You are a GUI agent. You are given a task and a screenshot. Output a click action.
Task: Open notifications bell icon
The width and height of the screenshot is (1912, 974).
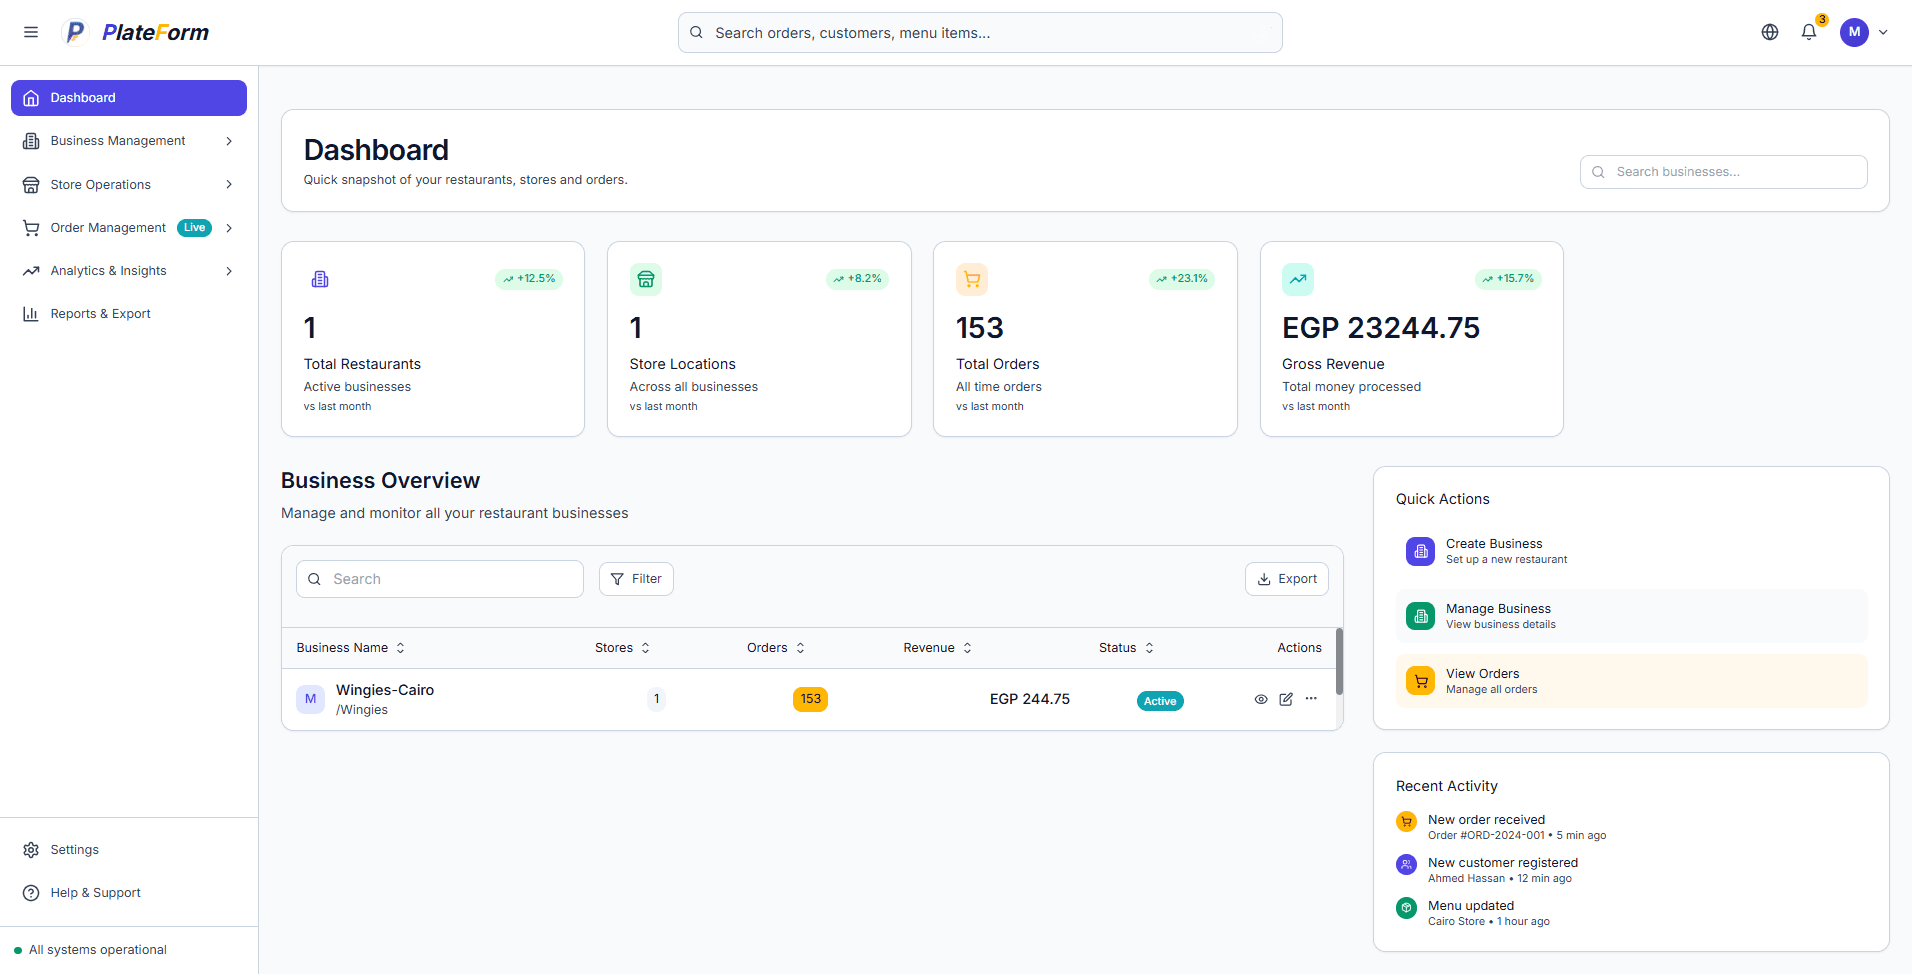click(x=1808, y=32)
